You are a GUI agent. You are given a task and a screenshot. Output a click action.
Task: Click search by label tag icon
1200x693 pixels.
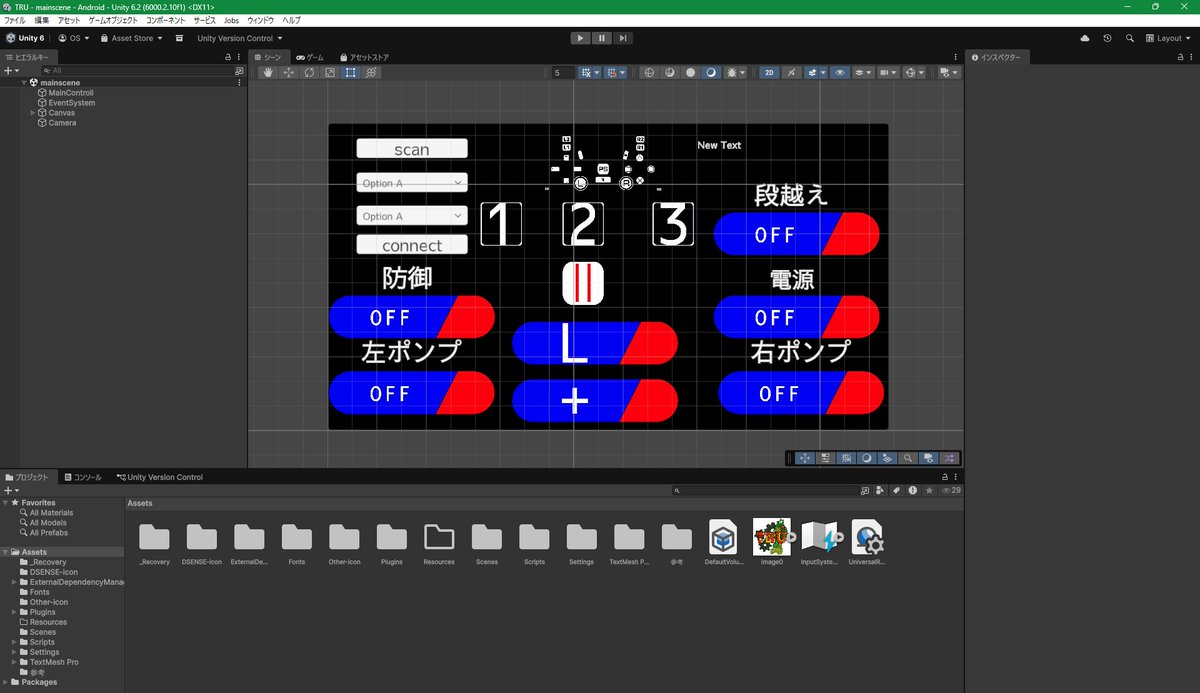click(x=897, y=491)
